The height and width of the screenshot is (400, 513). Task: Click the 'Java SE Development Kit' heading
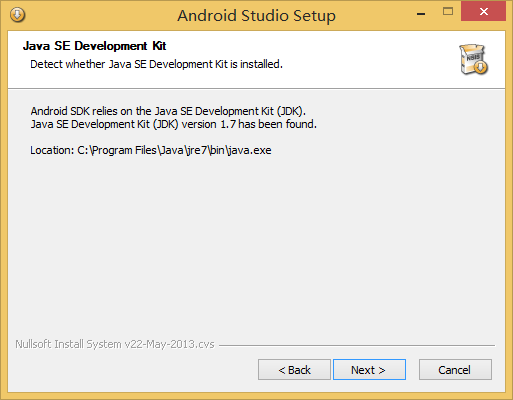(x=94, y=46)
